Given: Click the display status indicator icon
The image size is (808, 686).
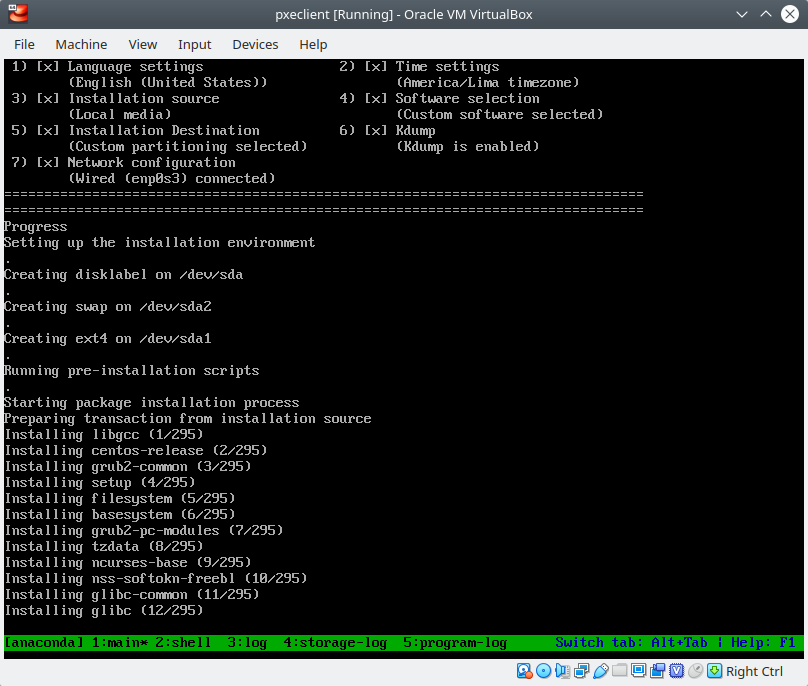Looking at the screenshot, I should tap(638, 671).
